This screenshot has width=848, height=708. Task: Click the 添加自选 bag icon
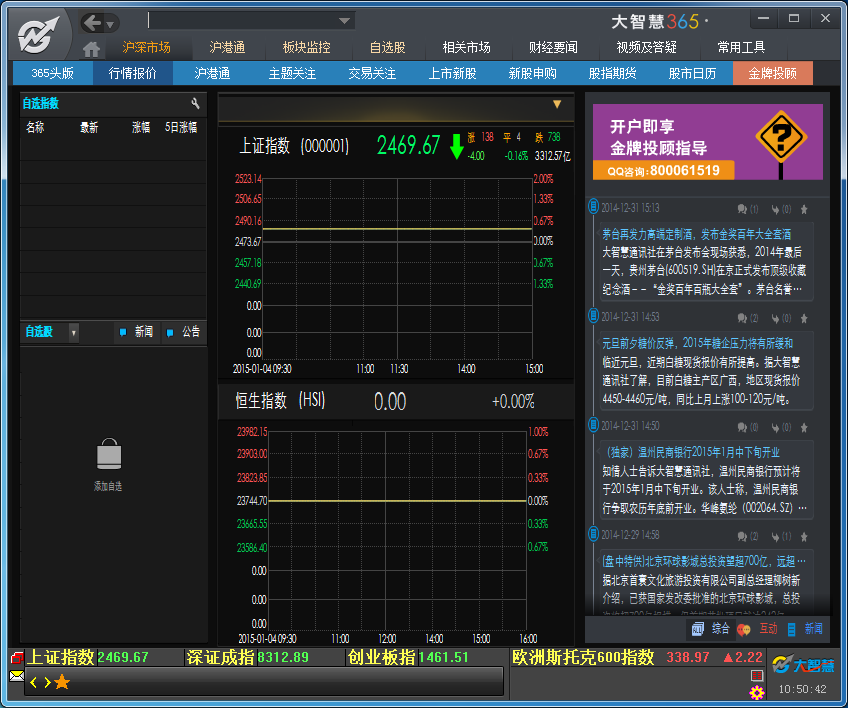tap(109, 456)
